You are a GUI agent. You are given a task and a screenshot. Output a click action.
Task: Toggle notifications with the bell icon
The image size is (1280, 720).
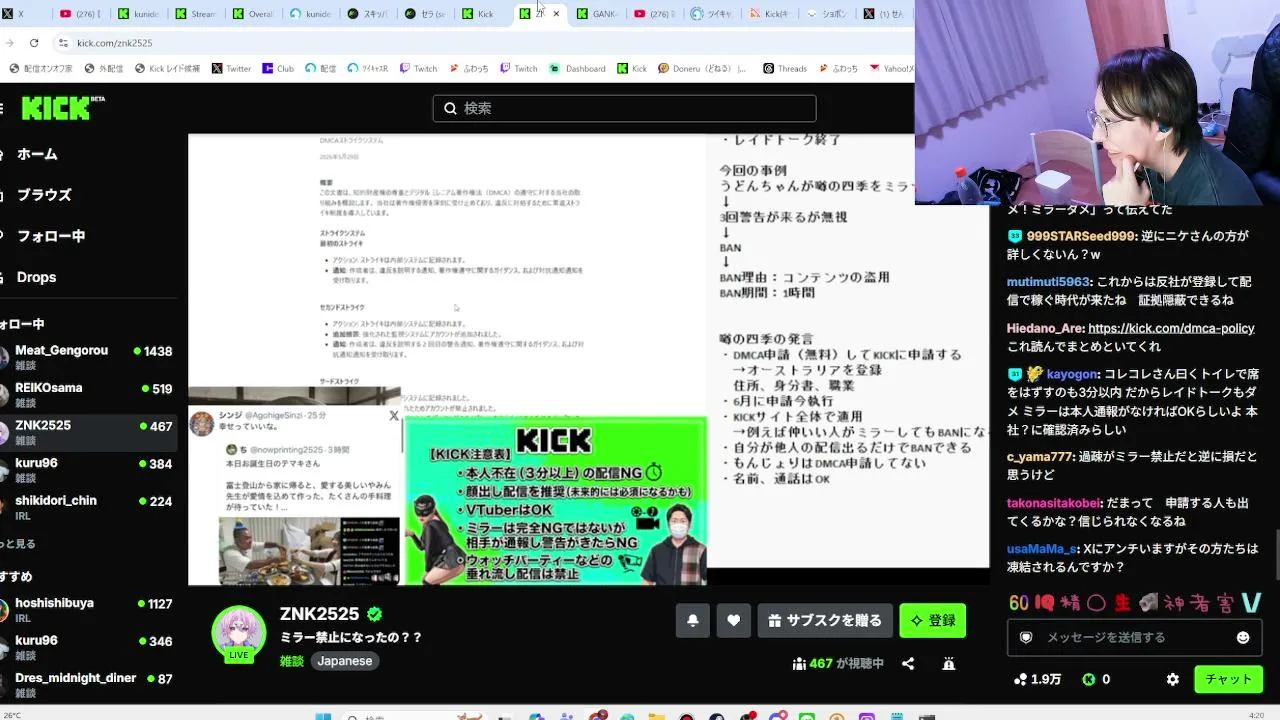[x=693, y=621]
